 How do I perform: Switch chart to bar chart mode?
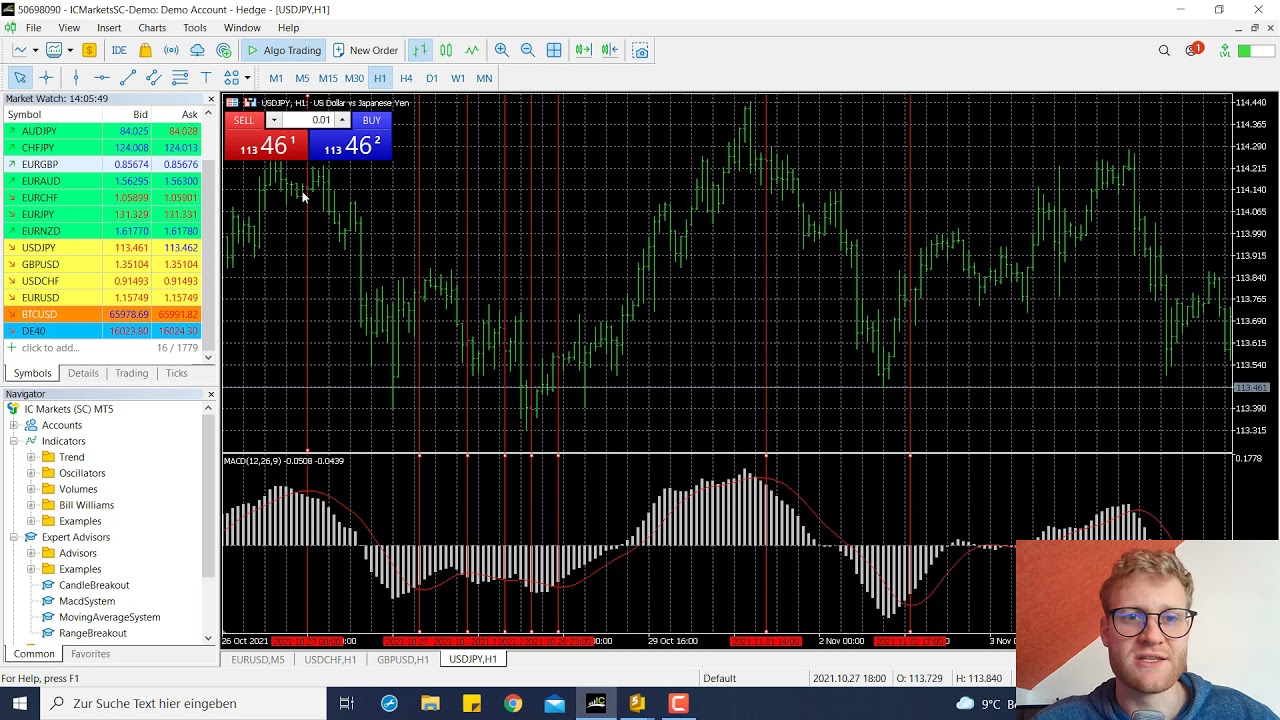[x=420, y=50]
